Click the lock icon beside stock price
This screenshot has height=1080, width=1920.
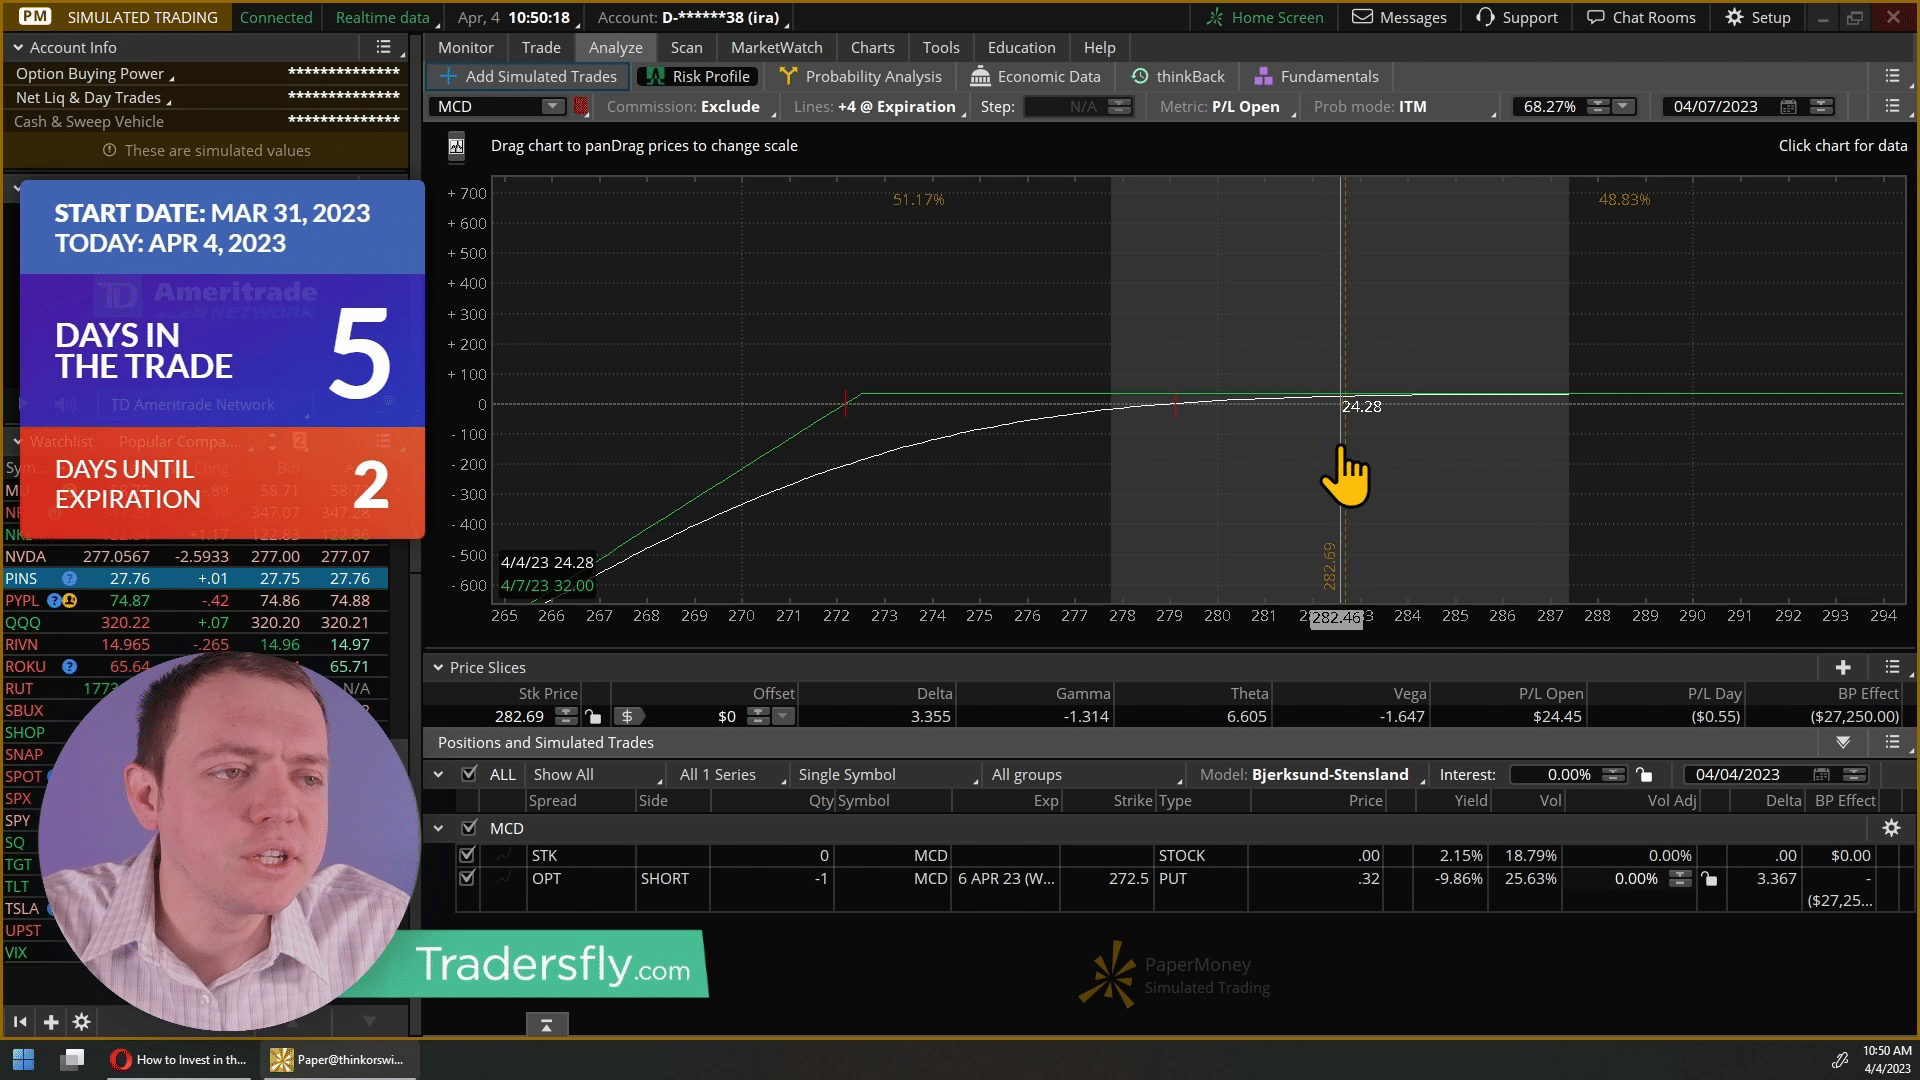[594, 716]
